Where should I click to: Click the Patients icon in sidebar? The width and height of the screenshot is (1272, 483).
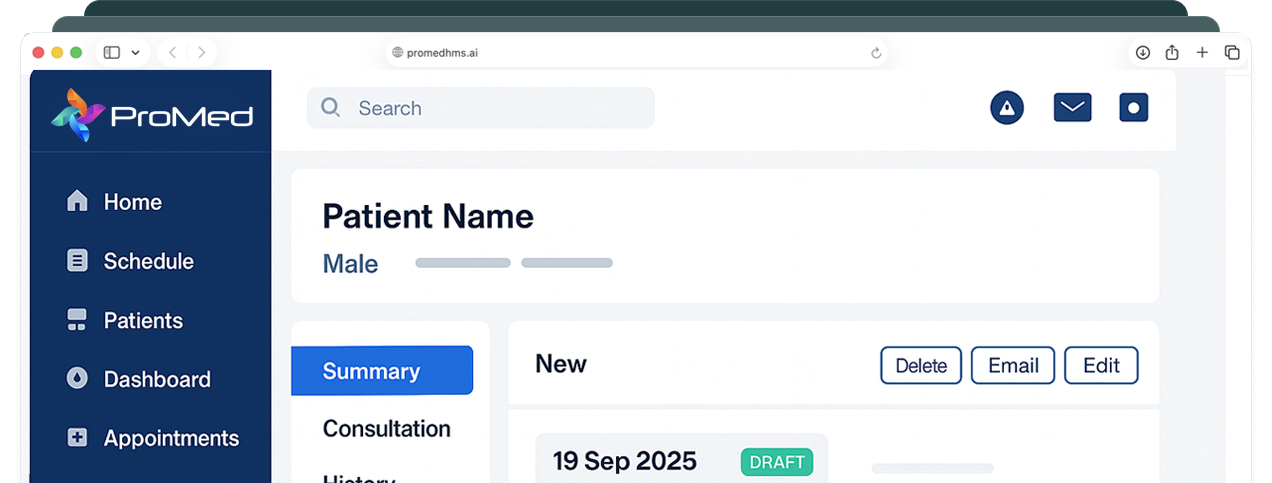pyautogui.click(x=77, y=320)
